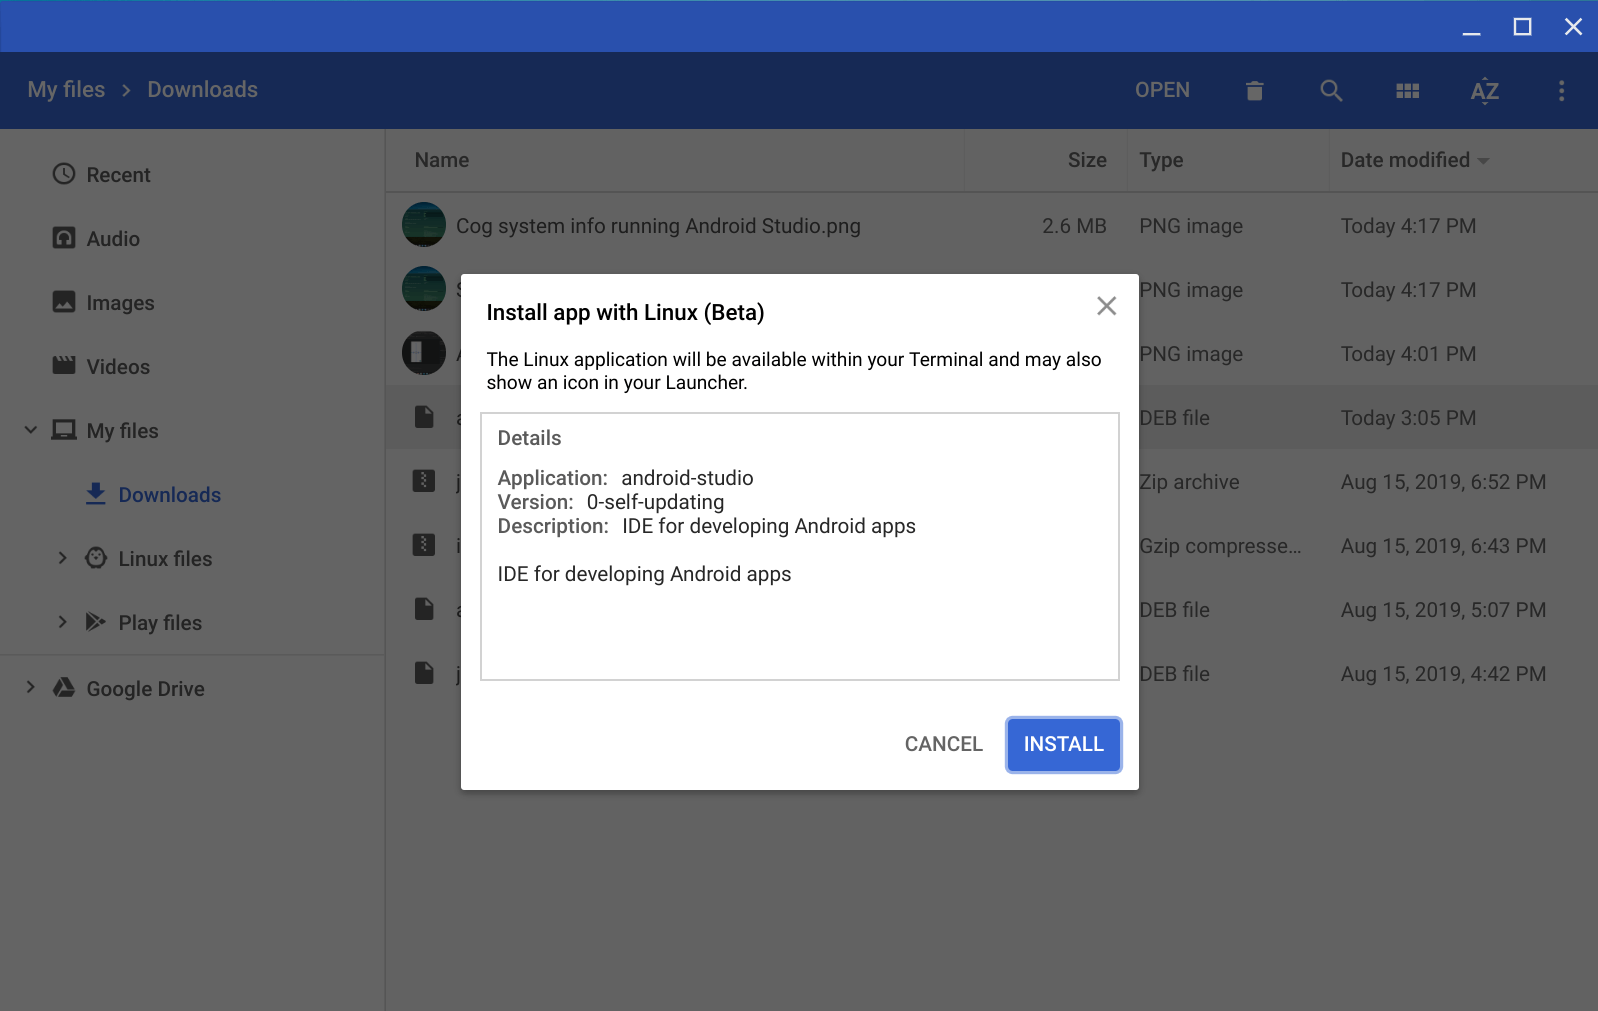Viewport: 1598px width, 1011px height.
Task: Click the 2.6 MB size cell
Action: tap(1074, 226)
